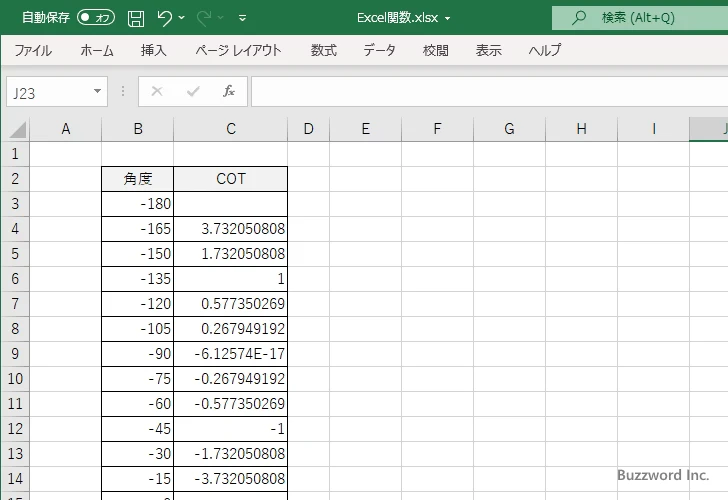Screen dimensions: 728x500
Task: Select column I header
Action: 653,129
